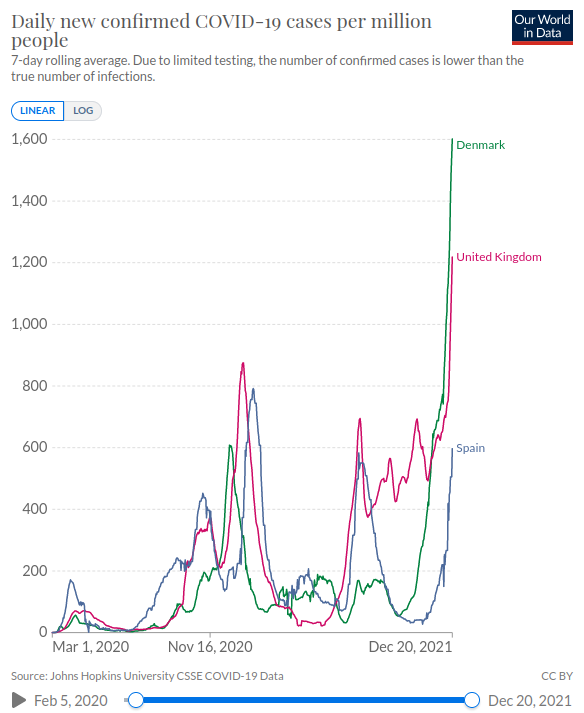Viewport: 584px width, 713px height.
Task: Click the Feb 5, 2020 start date
Action: coord(71,701)
